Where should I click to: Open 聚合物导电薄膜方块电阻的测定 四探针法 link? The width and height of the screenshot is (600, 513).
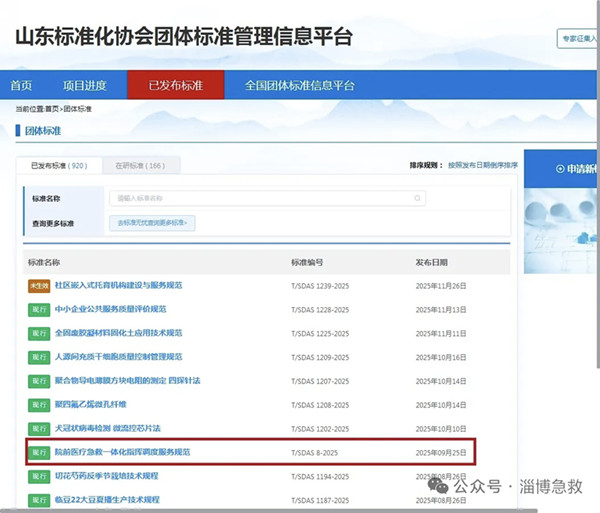coord(127,381)
